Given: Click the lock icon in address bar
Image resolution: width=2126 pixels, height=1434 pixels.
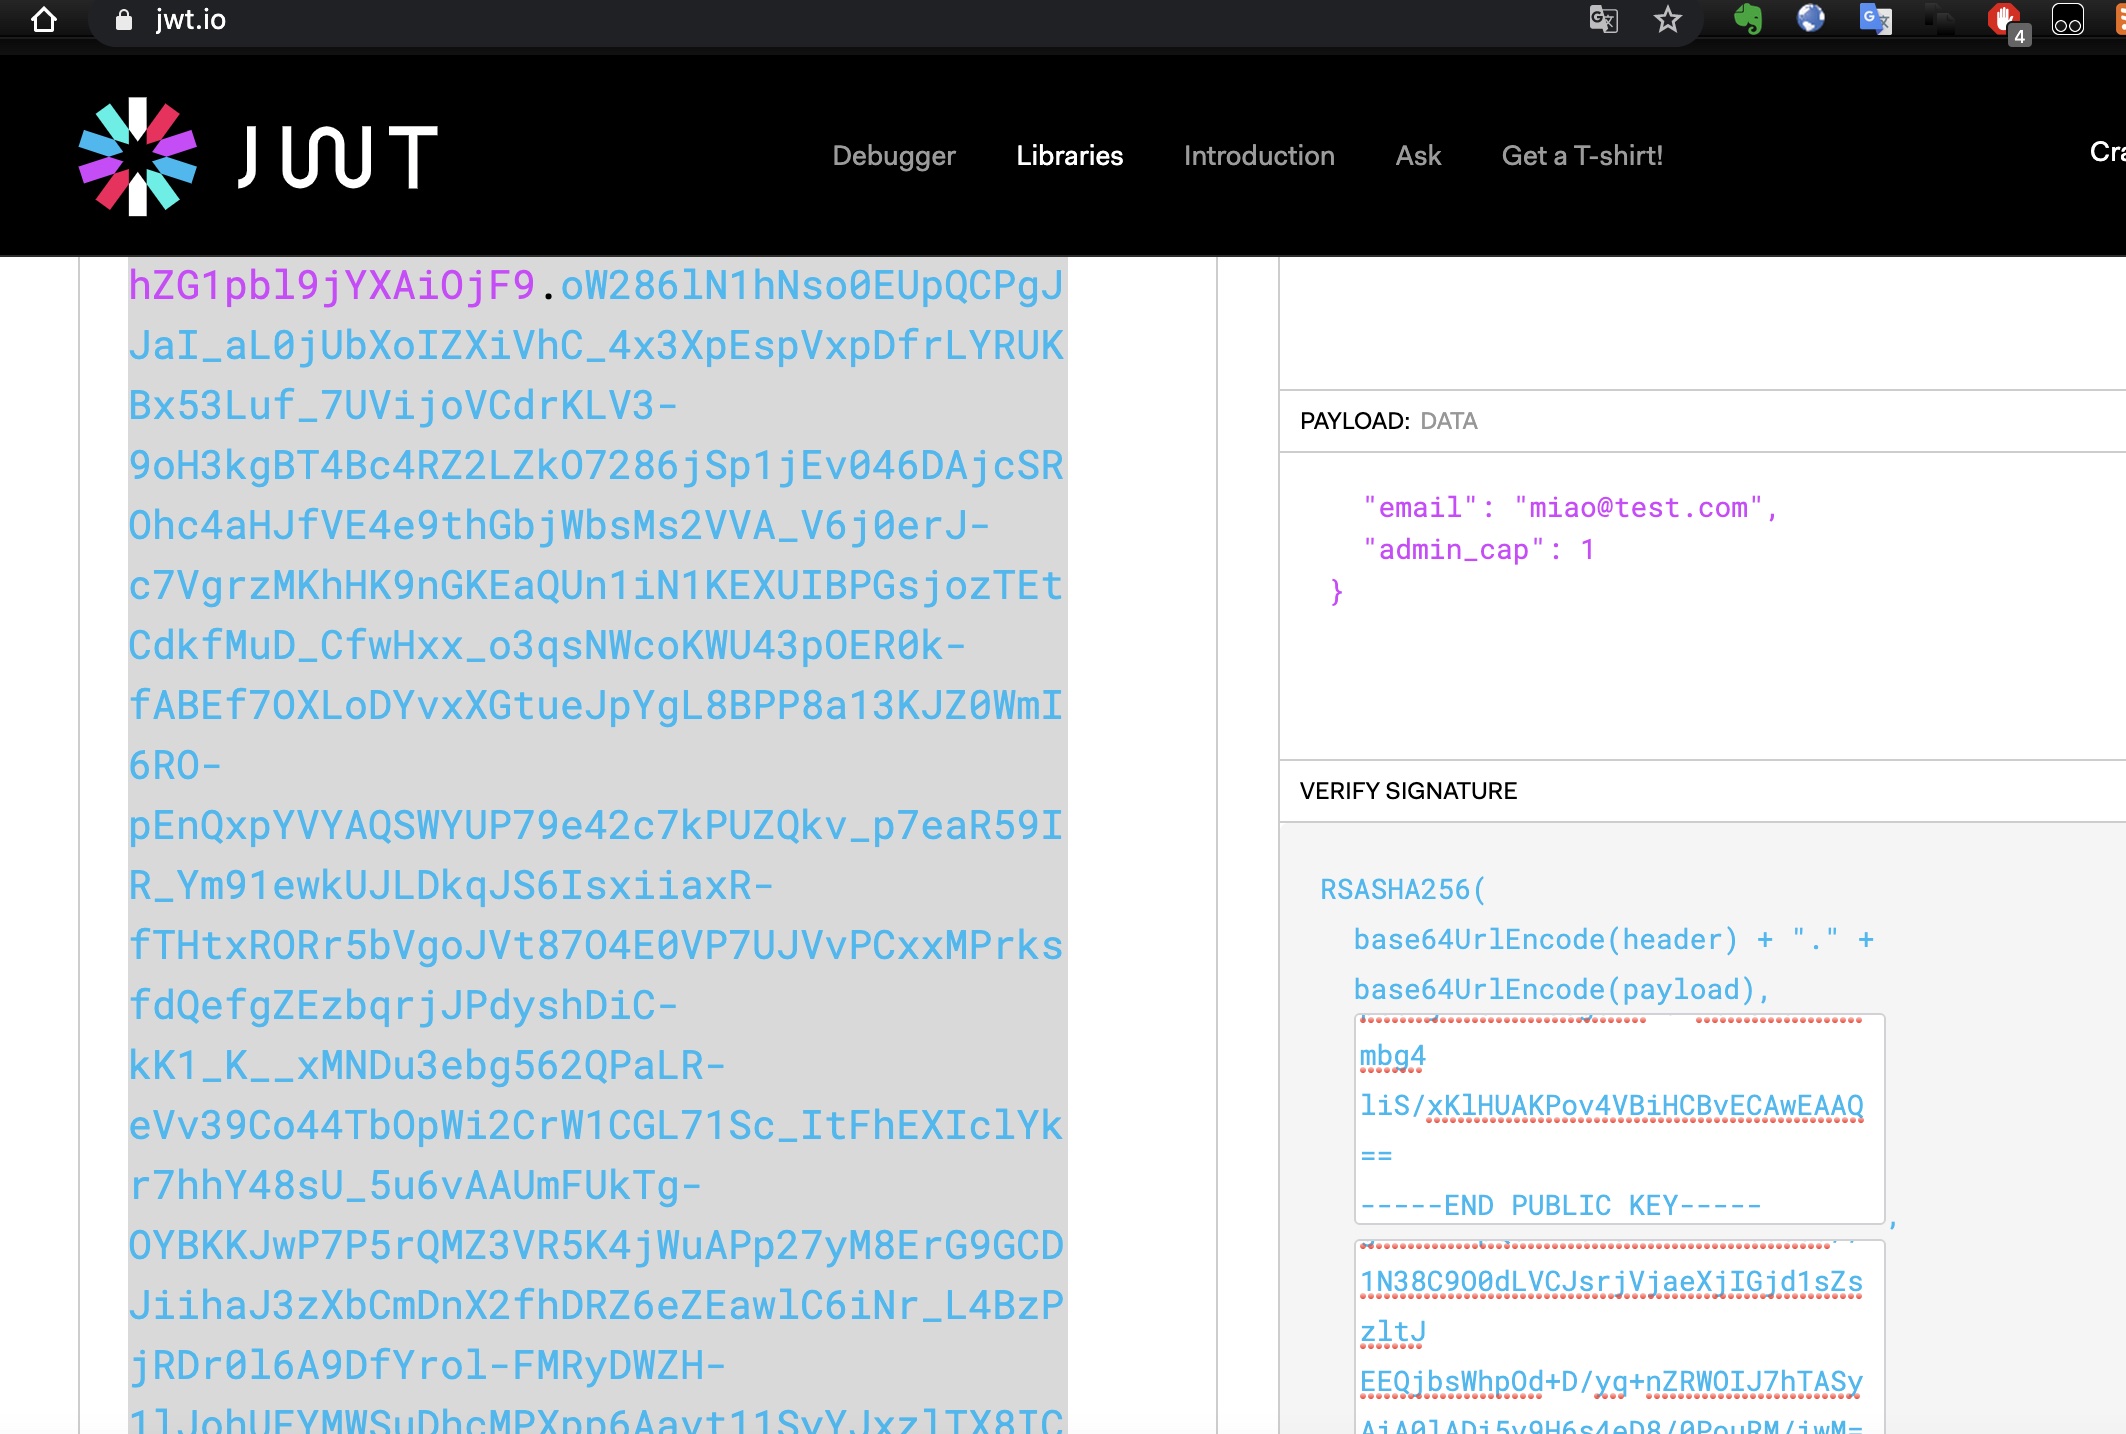Looking at the screenshot, I should 124,20.
